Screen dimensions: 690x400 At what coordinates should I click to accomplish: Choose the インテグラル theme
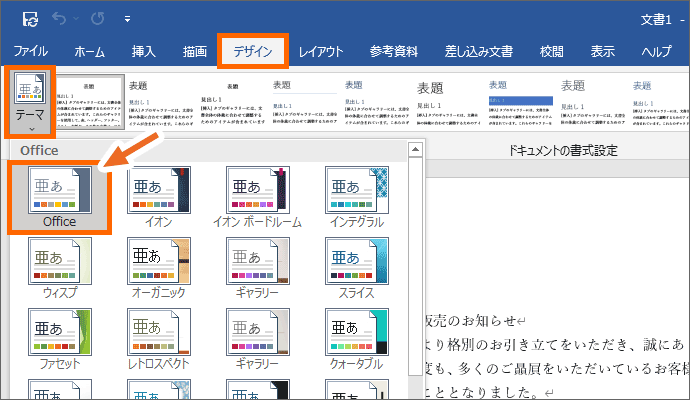(x=357, y=198)
